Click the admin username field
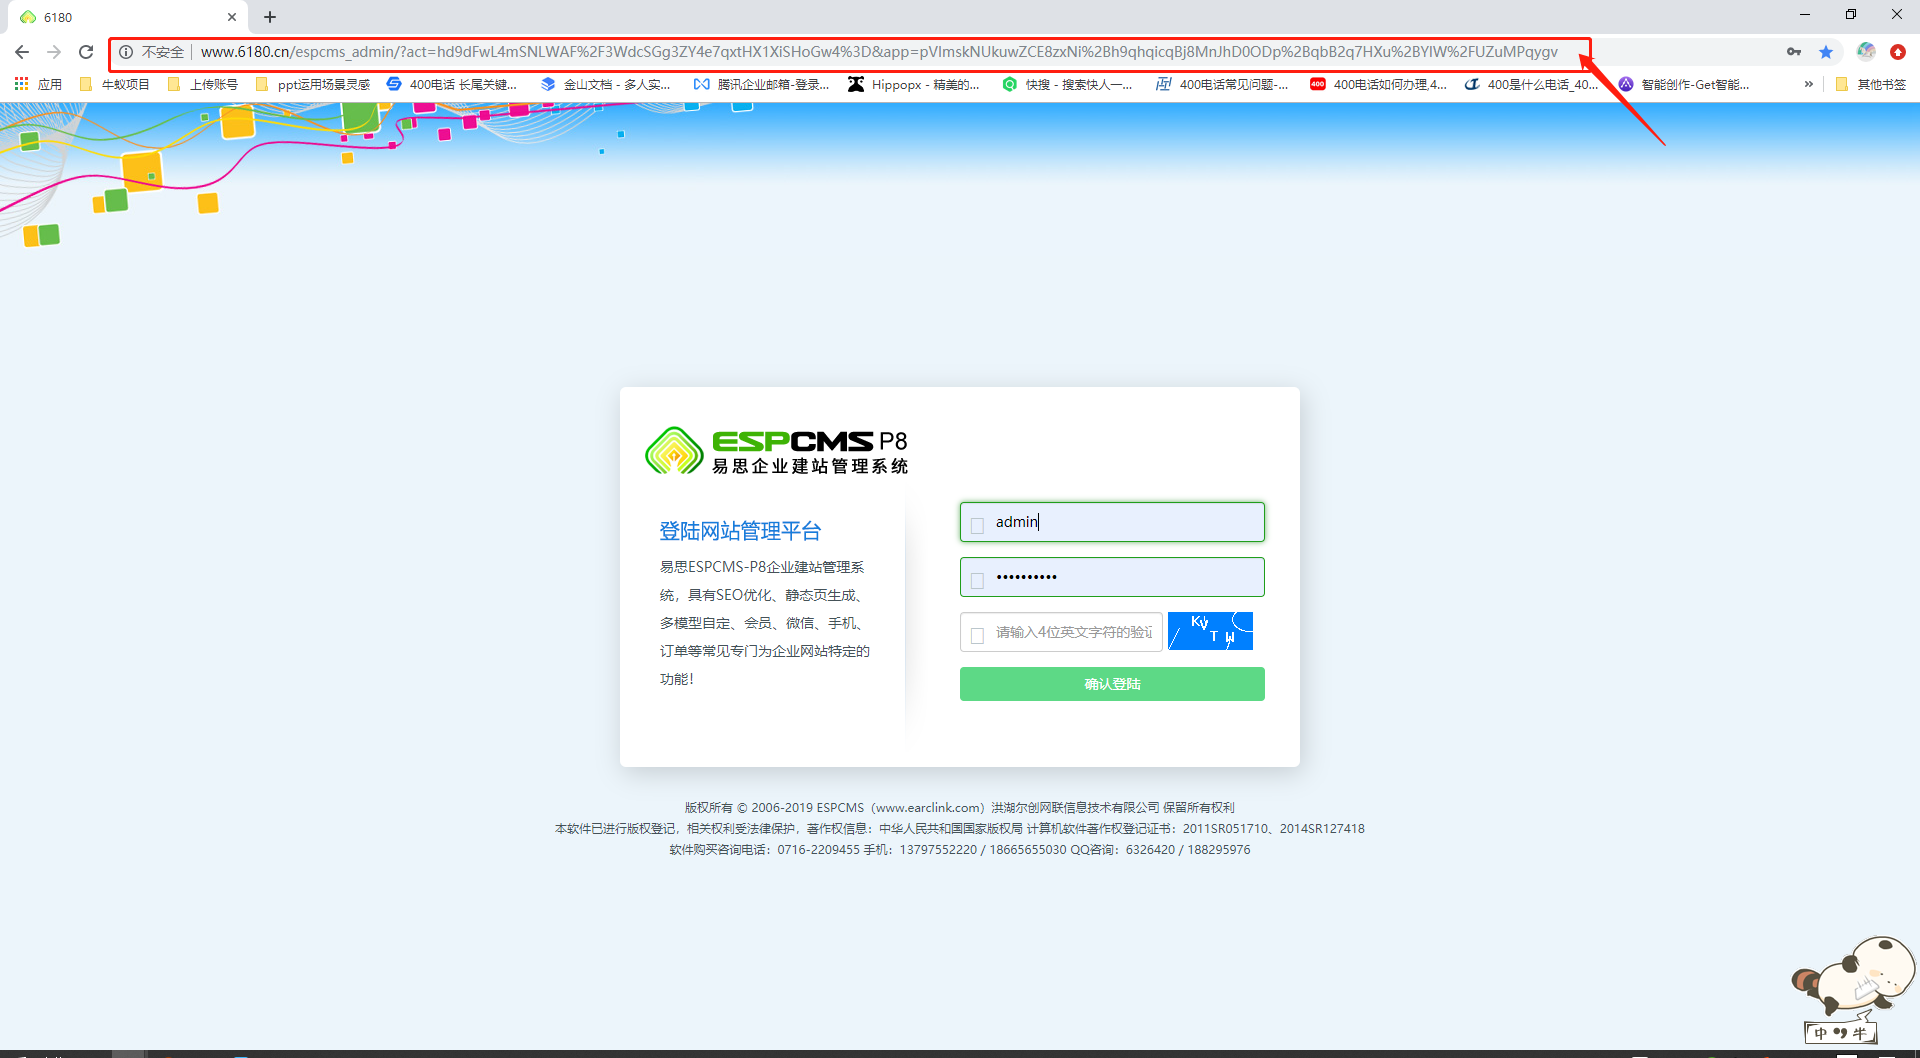This screenshot has height=1058, width=1920. (1112, 522)
